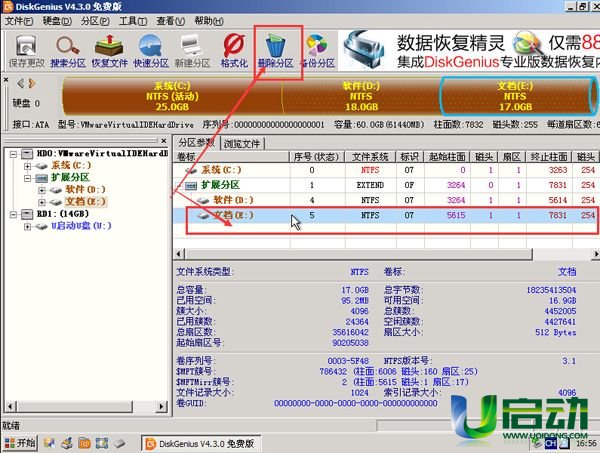Sort by the 卷标 column header

click(232, 156)
